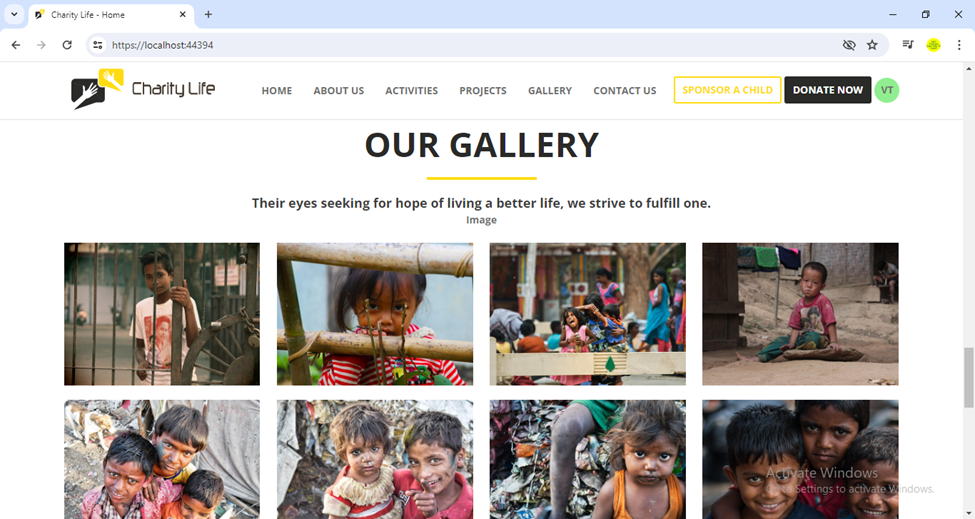Image resolution: width=975 pixels, height=519 pixels.
Task: Click the SPONSOR A CHILD button
Action: coord(728,90)
